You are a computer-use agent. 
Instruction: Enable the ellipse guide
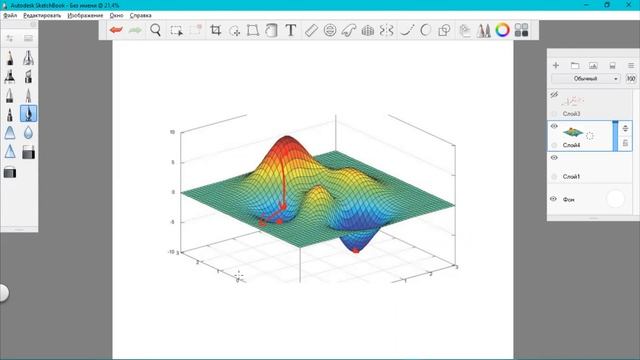(x=330, y=30)
